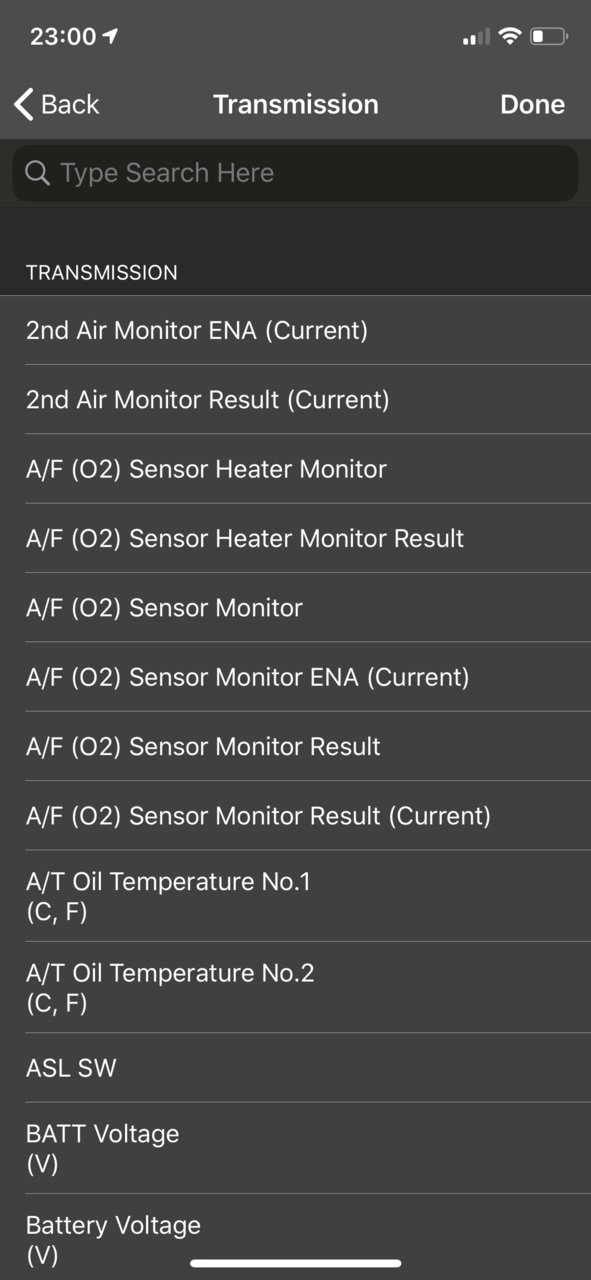Screen dimensions: 591x1280
Task: Tap the Wi-Fi status icon
Action: click(x=510, y=37)
